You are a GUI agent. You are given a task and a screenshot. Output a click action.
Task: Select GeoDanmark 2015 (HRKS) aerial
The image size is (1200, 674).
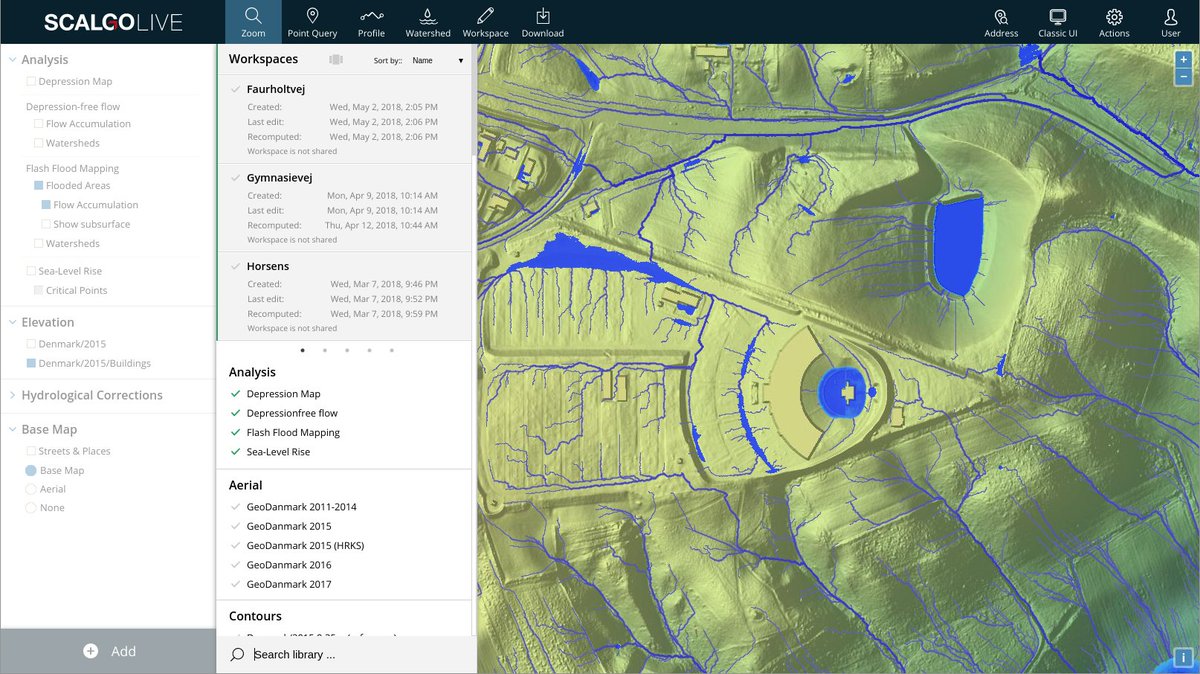tap(305, 546)
